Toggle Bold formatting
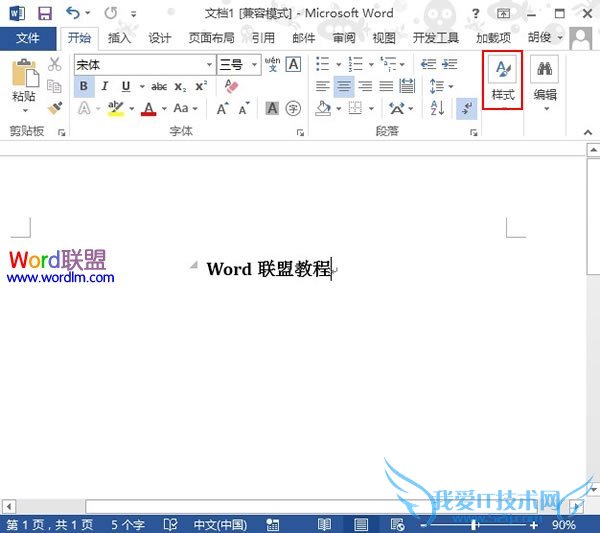This screenshot has width=600, height=533. 84,86
